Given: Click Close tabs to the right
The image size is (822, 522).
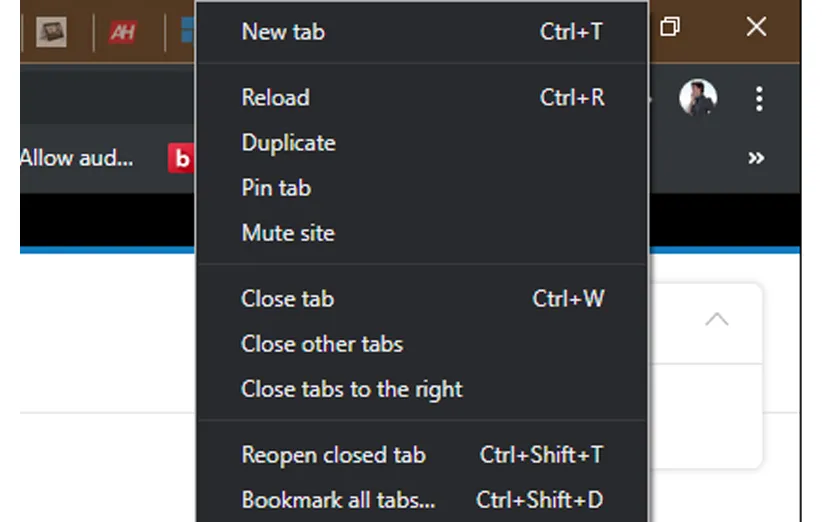Looking at the screenshot, I should tap(352, 389).
